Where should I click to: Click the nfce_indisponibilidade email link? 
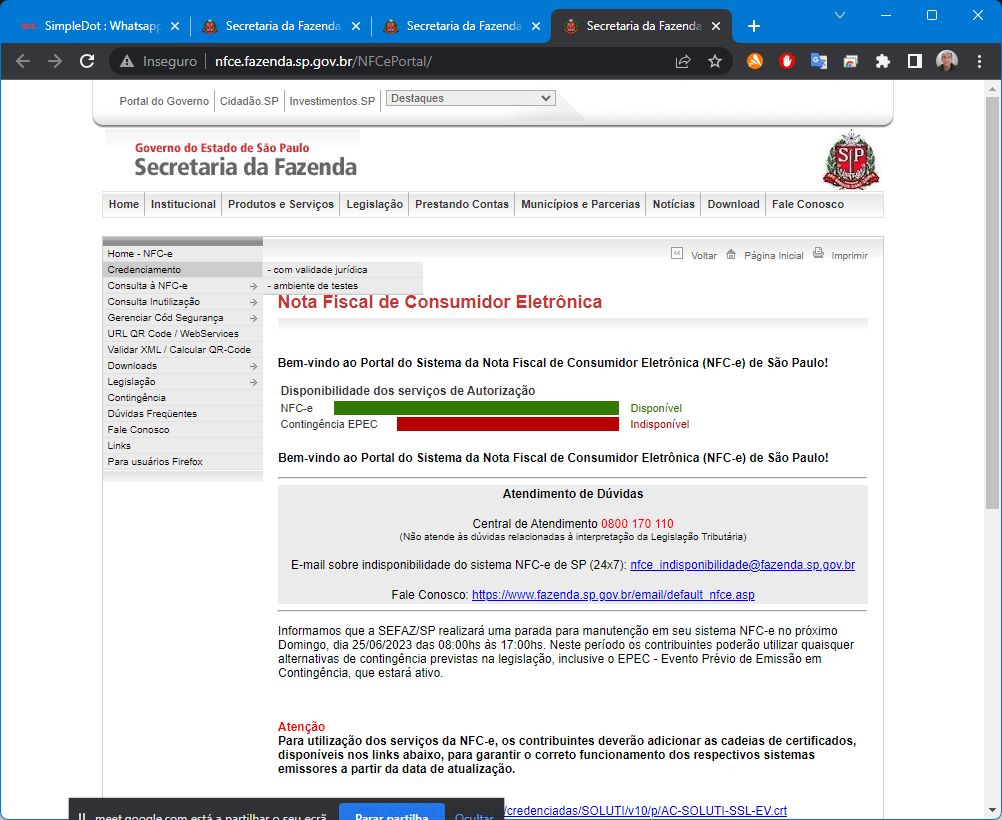coord(742,565)
